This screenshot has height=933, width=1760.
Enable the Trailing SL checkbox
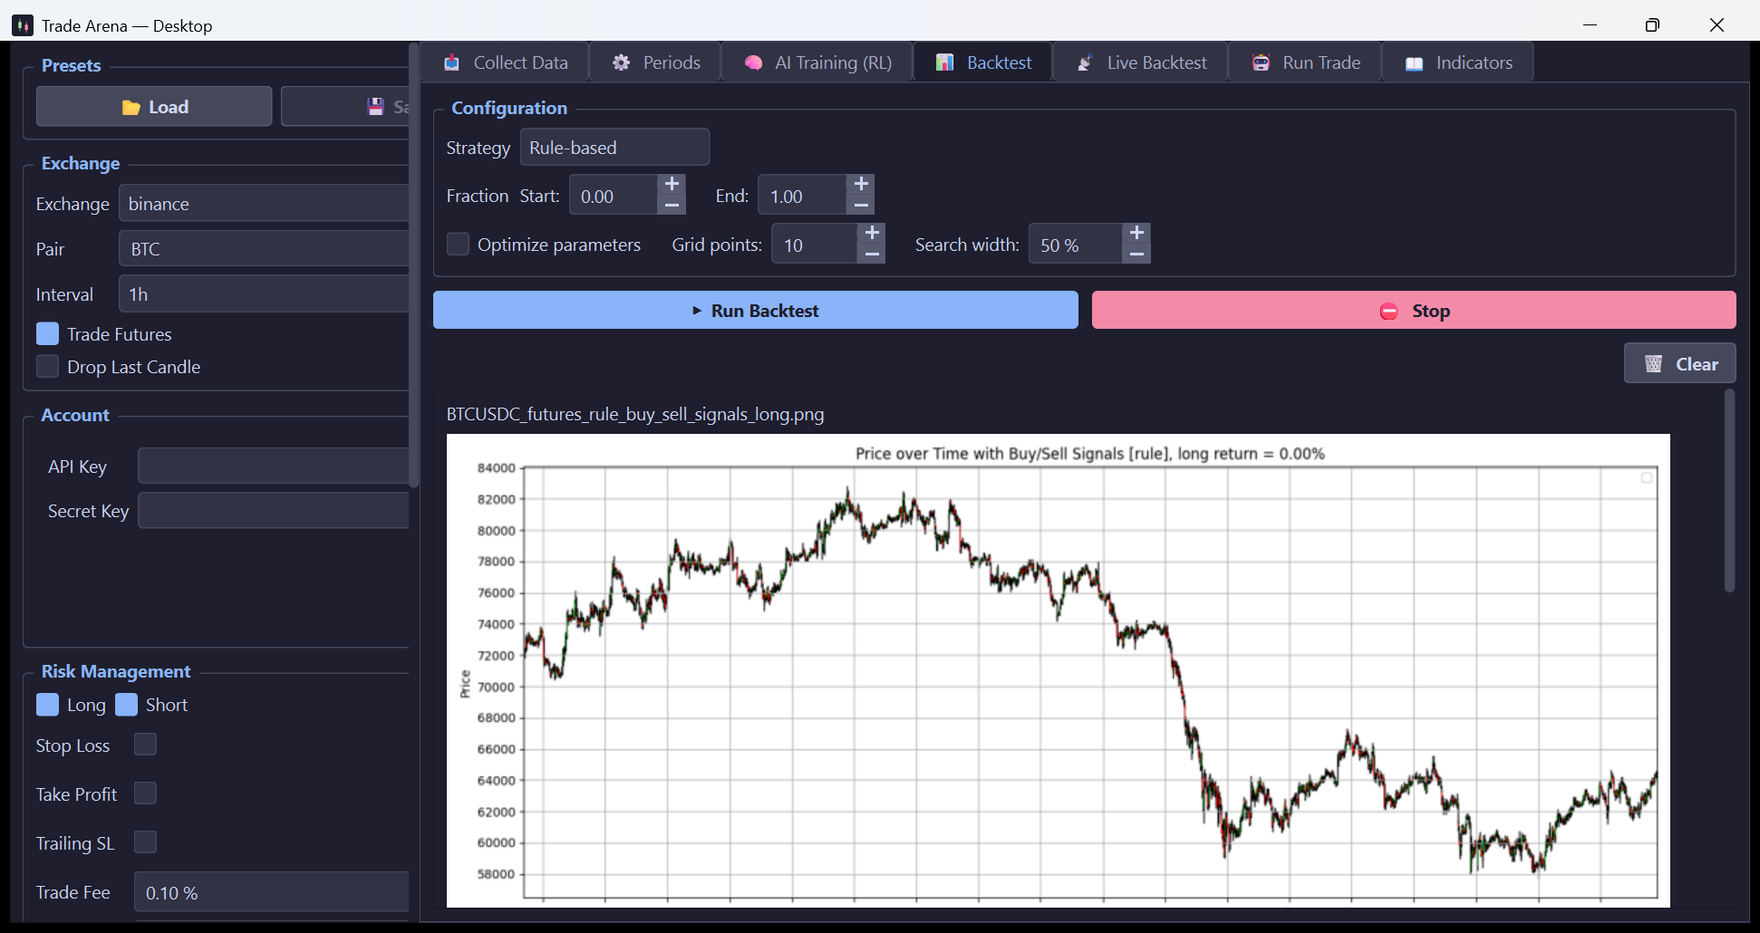(145, 842)
